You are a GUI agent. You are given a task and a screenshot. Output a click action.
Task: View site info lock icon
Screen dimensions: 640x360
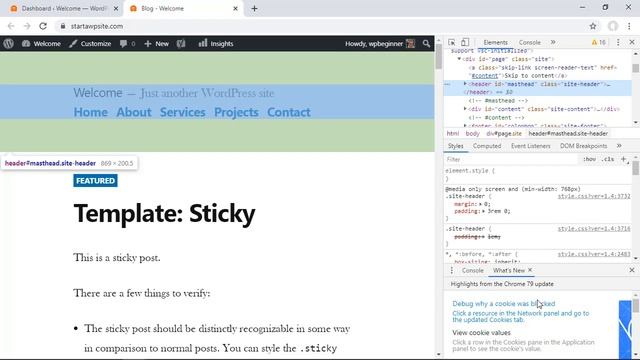pos(62,26)
